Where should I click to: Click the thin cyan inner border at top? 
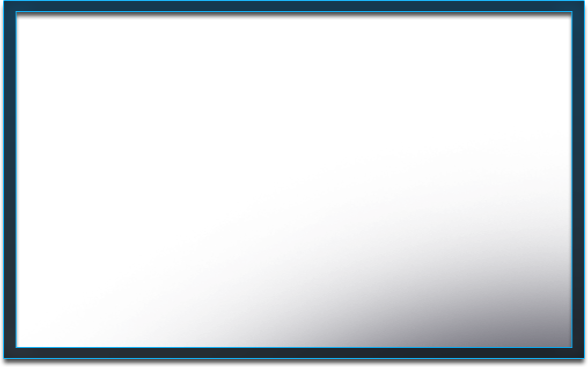(294, 12)
